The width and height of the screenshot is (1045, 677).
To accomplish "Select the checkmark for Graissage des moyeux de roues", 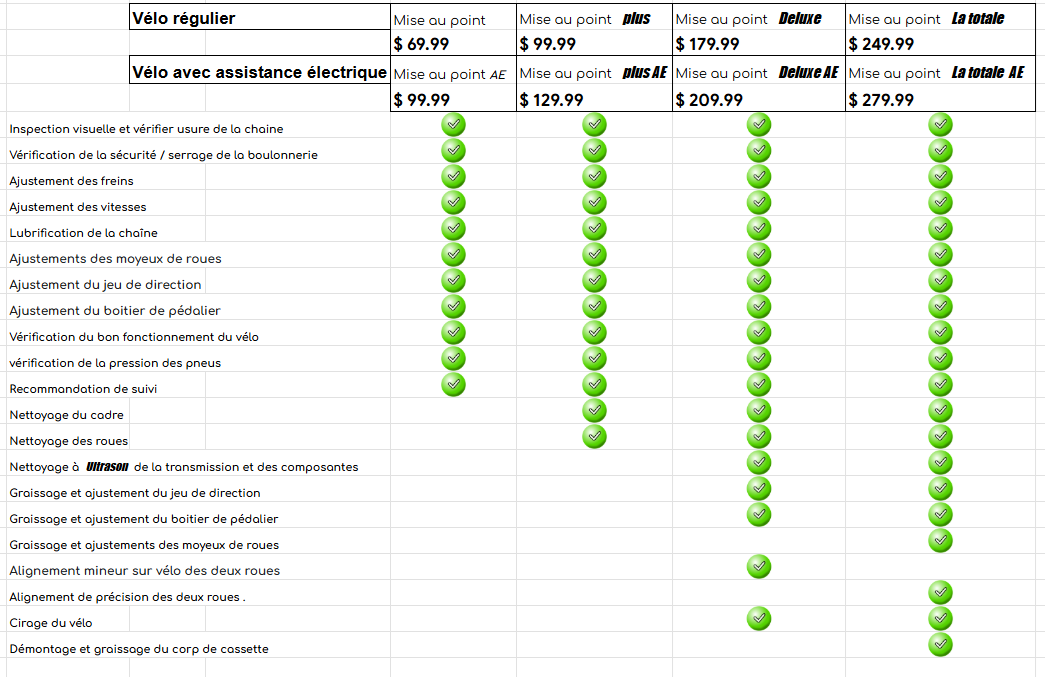I will click(x=940, y=540).
